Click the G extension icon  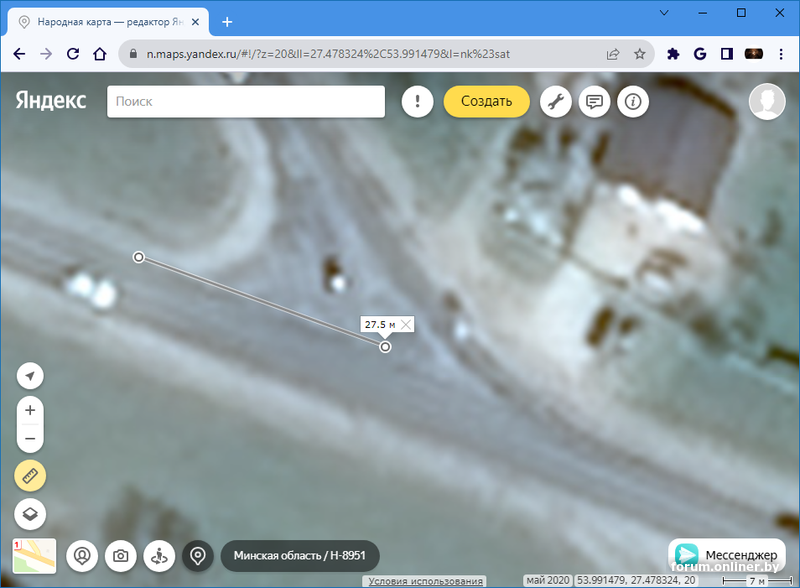pos(700,54)
